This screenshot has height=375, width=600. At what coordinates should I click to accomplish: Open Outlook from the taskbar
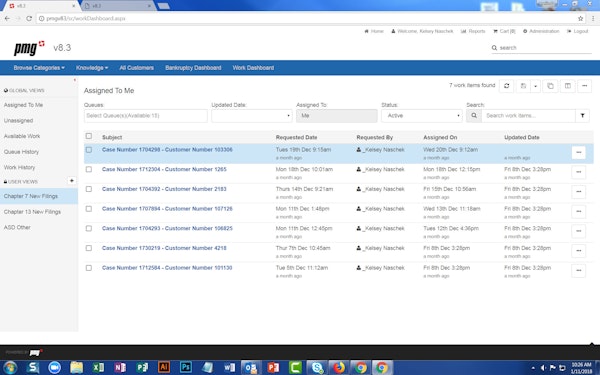(x=251, y=368)
